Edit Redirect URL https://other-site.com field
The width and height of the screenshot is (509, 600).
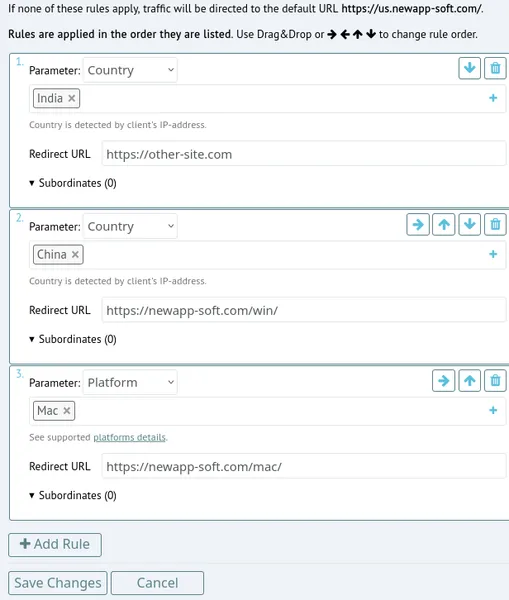tap(304, 154)
